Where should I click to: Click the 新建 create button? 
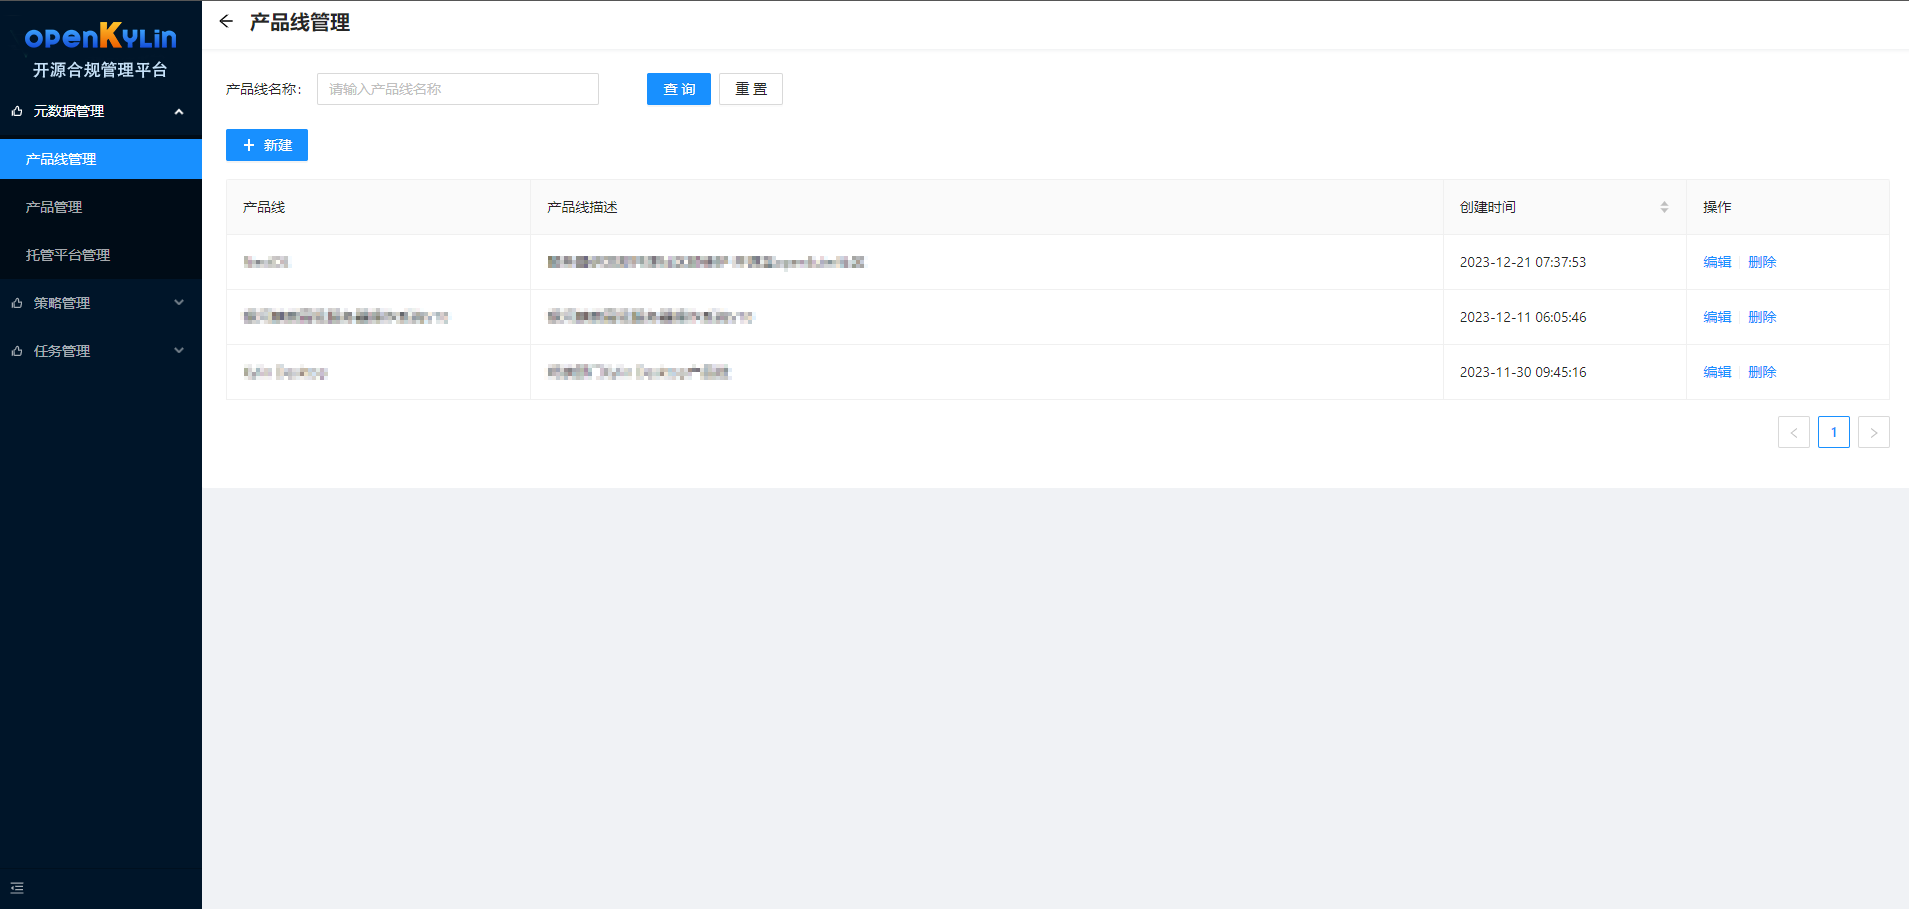267,145
